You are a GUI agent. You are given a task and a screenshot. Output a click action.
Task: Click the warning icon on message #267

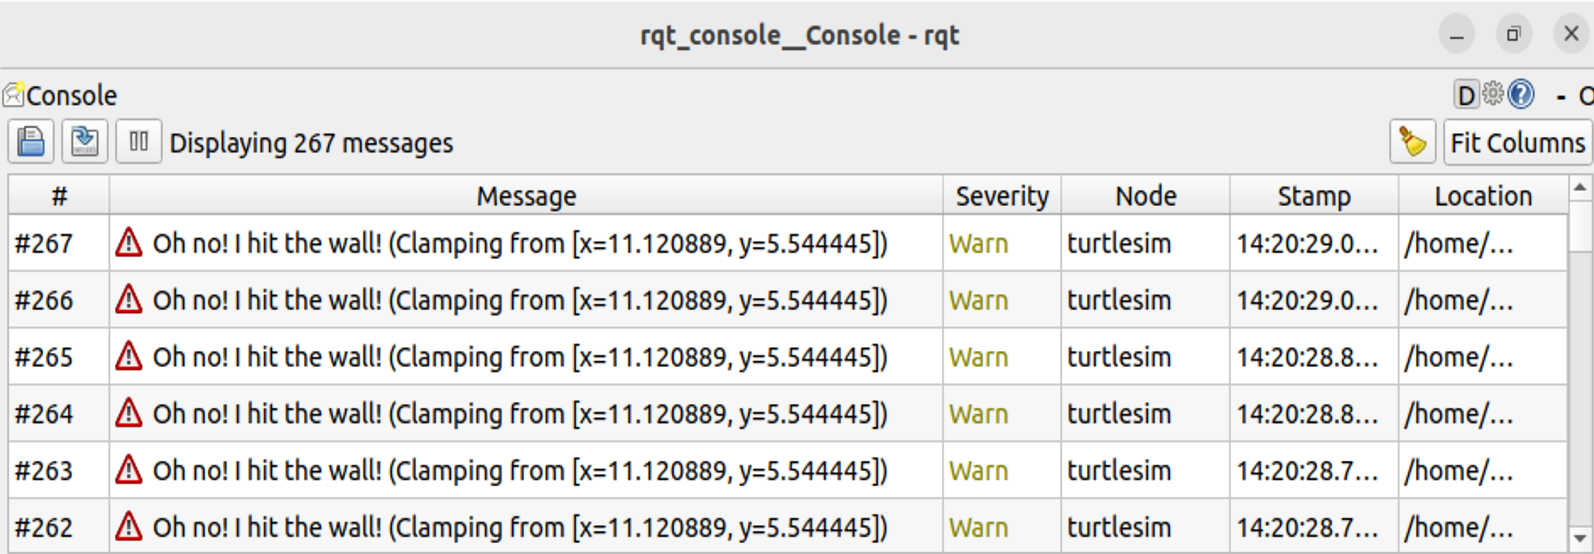point(129,243)
